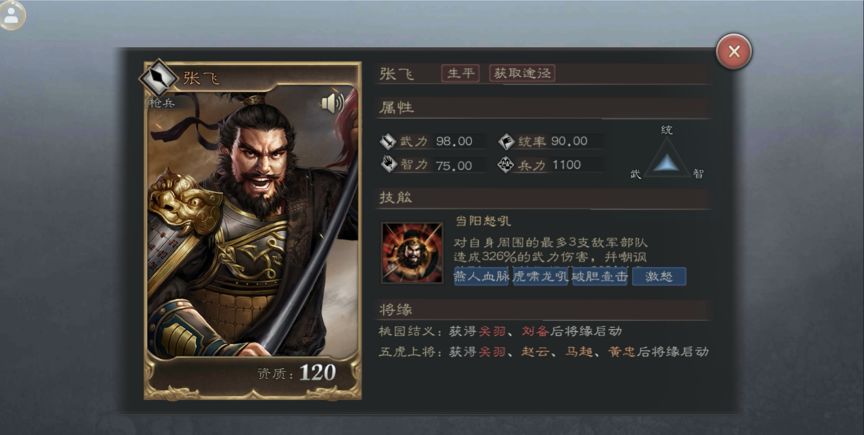The image size is (864, 435).
Task: Click the 枪兵 troop type diamond icon
Action: 158,78
